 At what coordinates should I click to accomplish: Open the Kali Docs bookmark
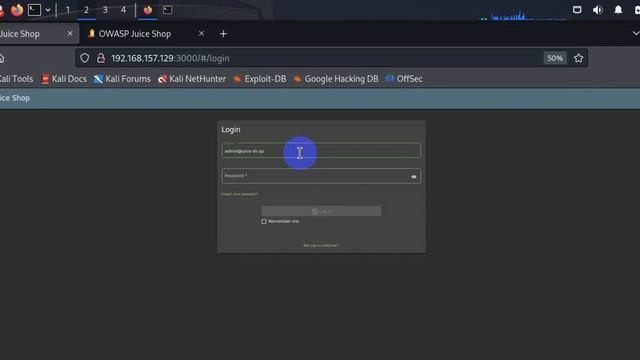click(64, 79)
